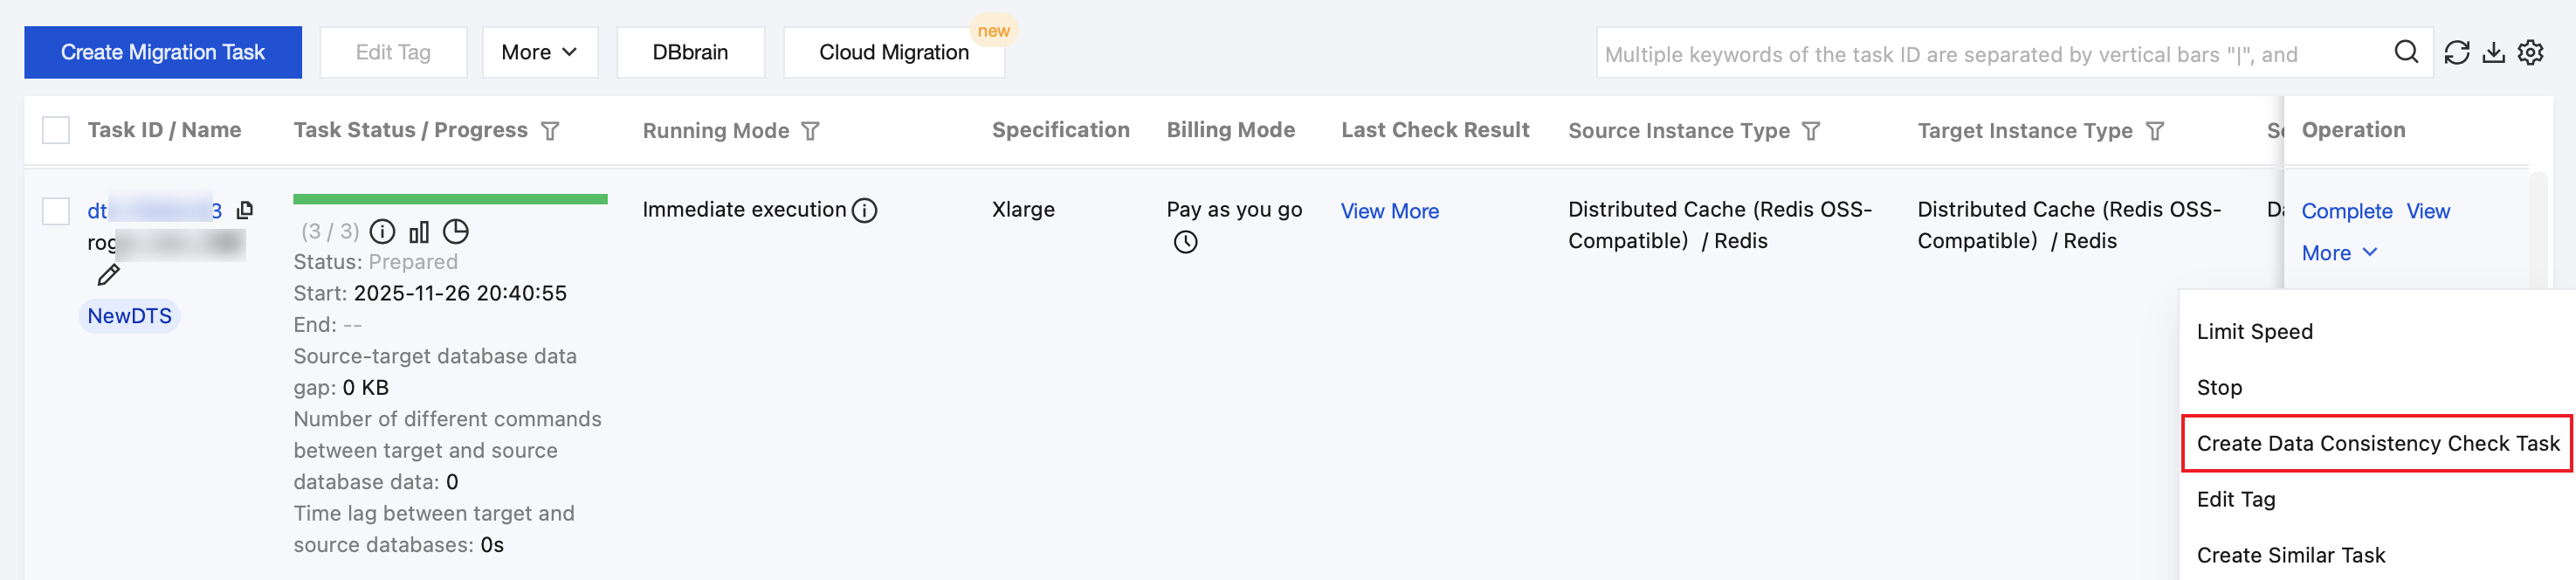Click the search magnifier icon
Image resolution: width=2576 pixels, height=580 pixels.
2406,52
